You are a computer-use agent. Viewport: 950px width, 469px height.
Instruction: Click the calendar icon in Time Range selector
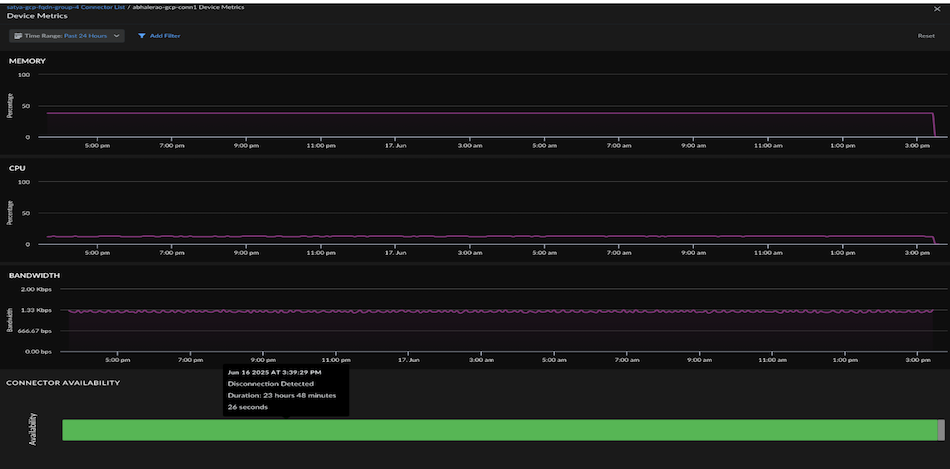[x=19, y=36]
